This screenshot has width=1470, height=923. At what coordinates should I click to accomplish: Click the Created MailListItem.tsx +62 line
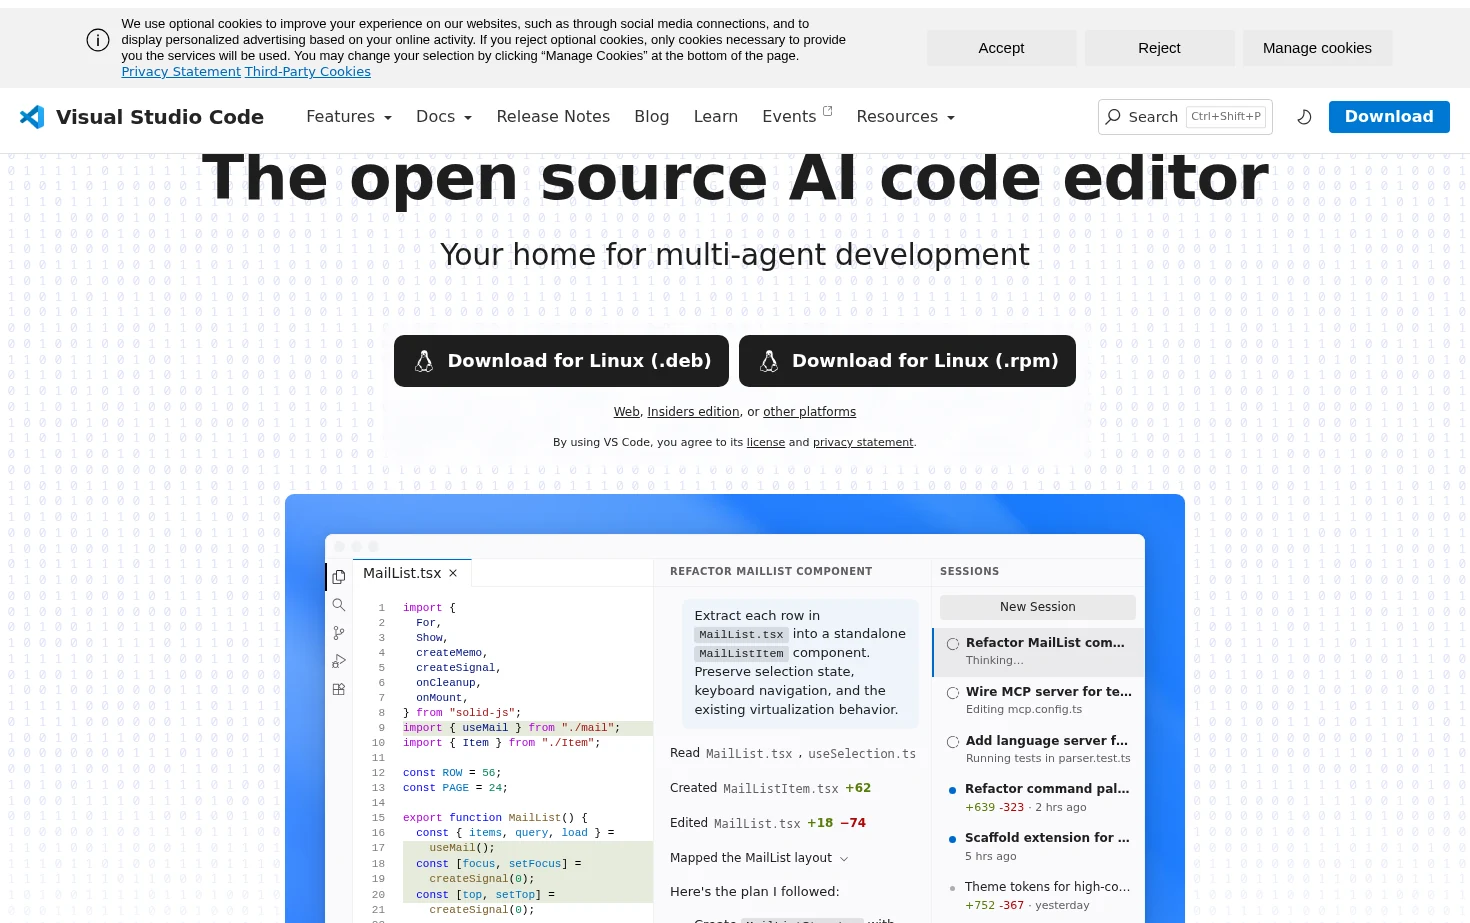770,788
